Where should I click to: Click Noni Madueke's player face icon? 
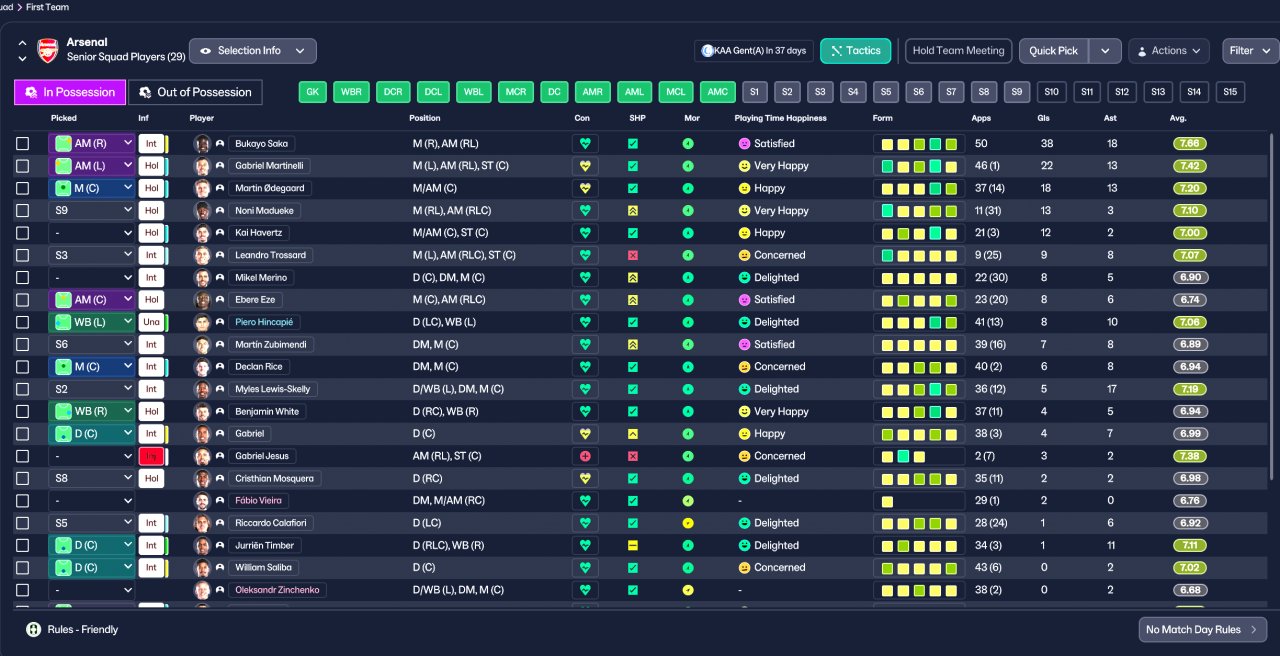203,211
